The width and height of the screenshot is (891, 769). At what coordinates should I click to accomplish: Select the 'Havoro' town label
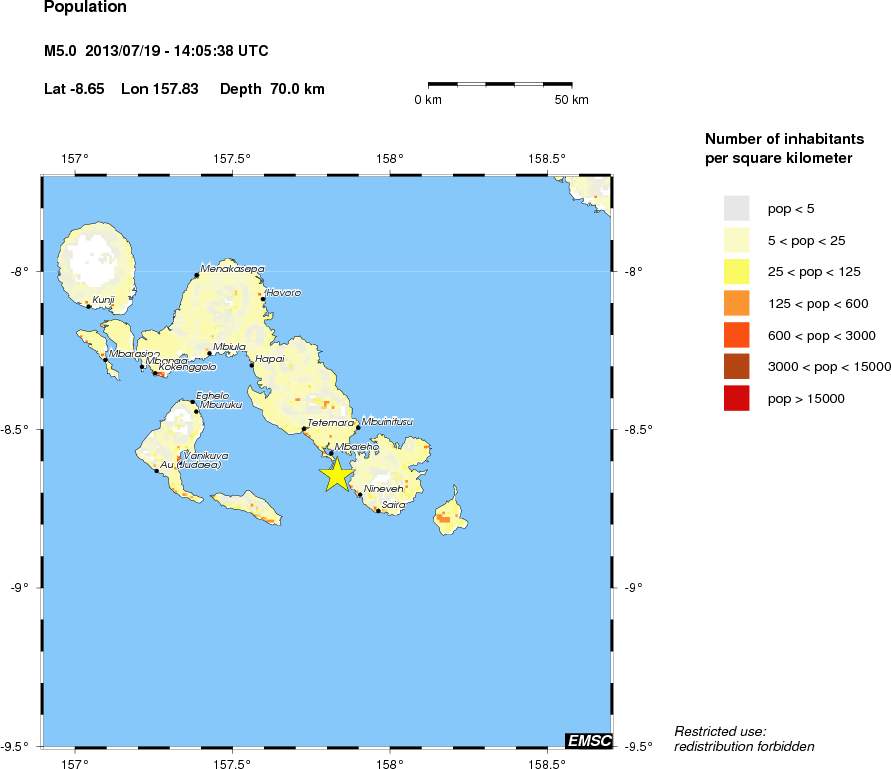[x=284, y=293]
